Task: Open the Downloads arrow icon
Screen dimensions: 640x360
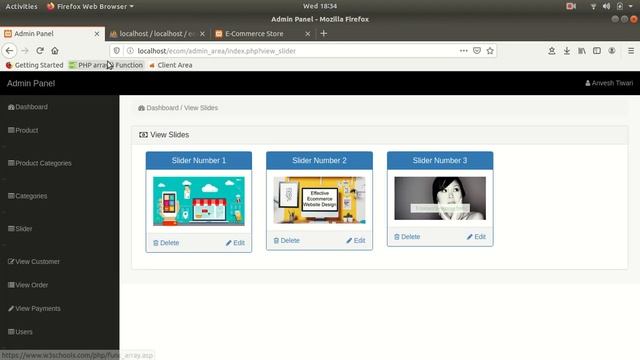Action: (x=567, y=51)
